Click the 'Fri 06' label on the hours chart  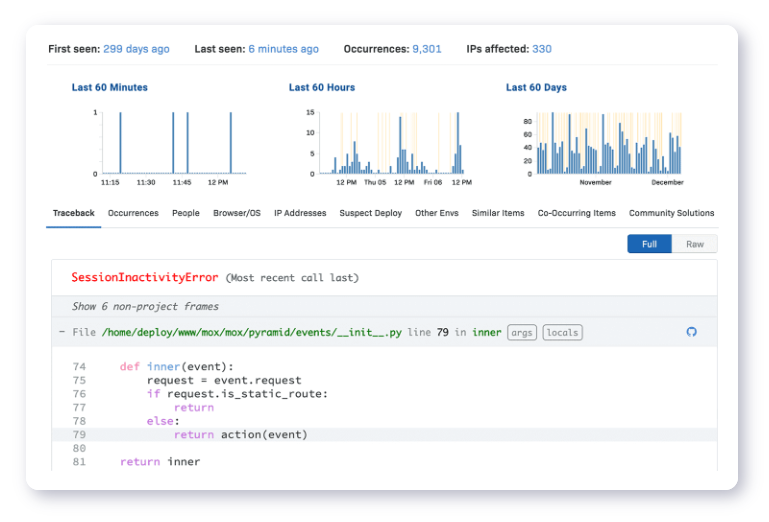tap(433, 183)
